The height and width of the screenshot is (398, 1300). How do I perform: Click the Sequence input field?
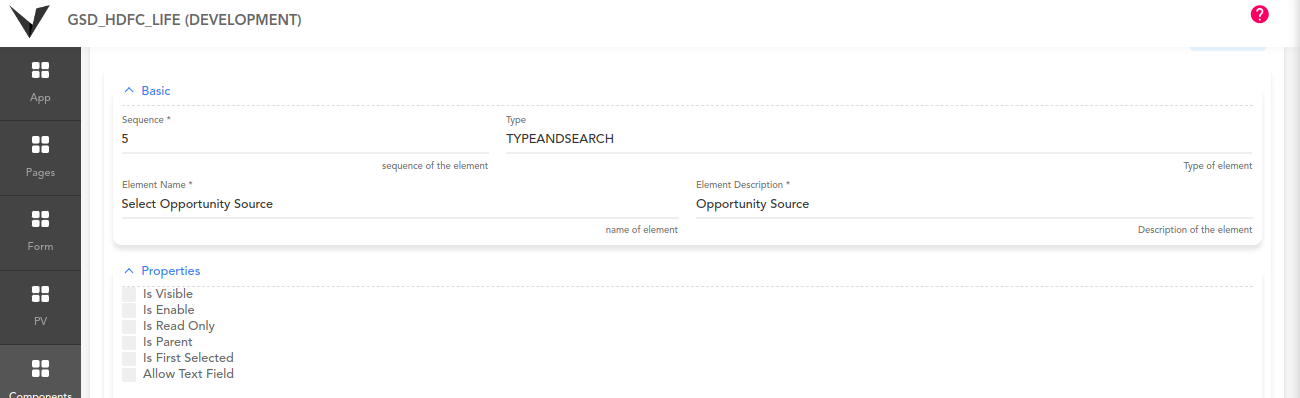point(305,139)
